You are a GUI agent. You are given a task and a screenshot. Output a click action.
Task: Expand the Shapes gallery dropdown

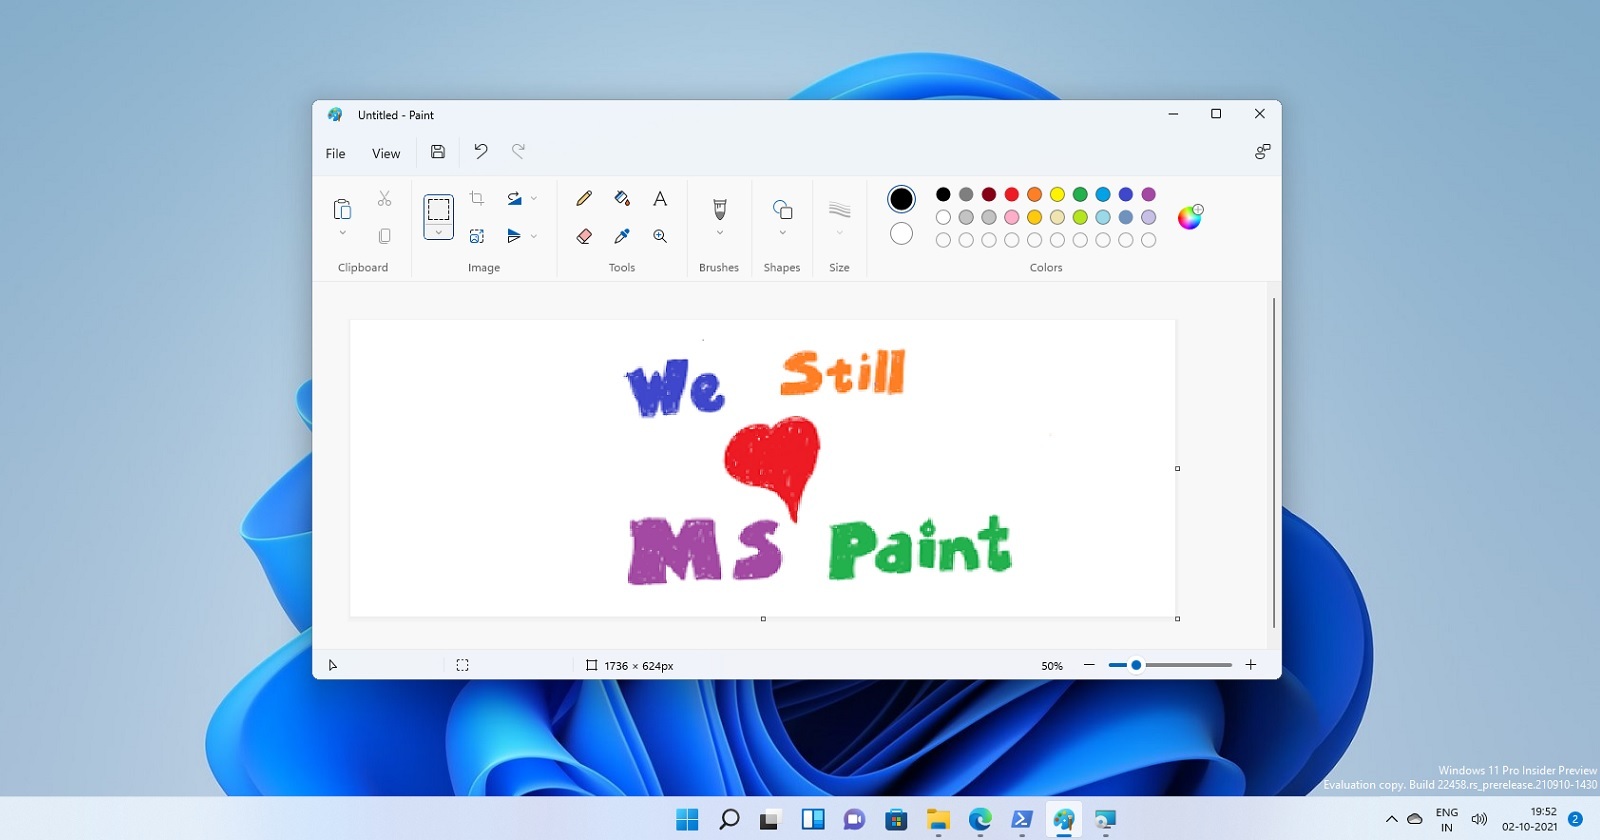coord(782,233)
